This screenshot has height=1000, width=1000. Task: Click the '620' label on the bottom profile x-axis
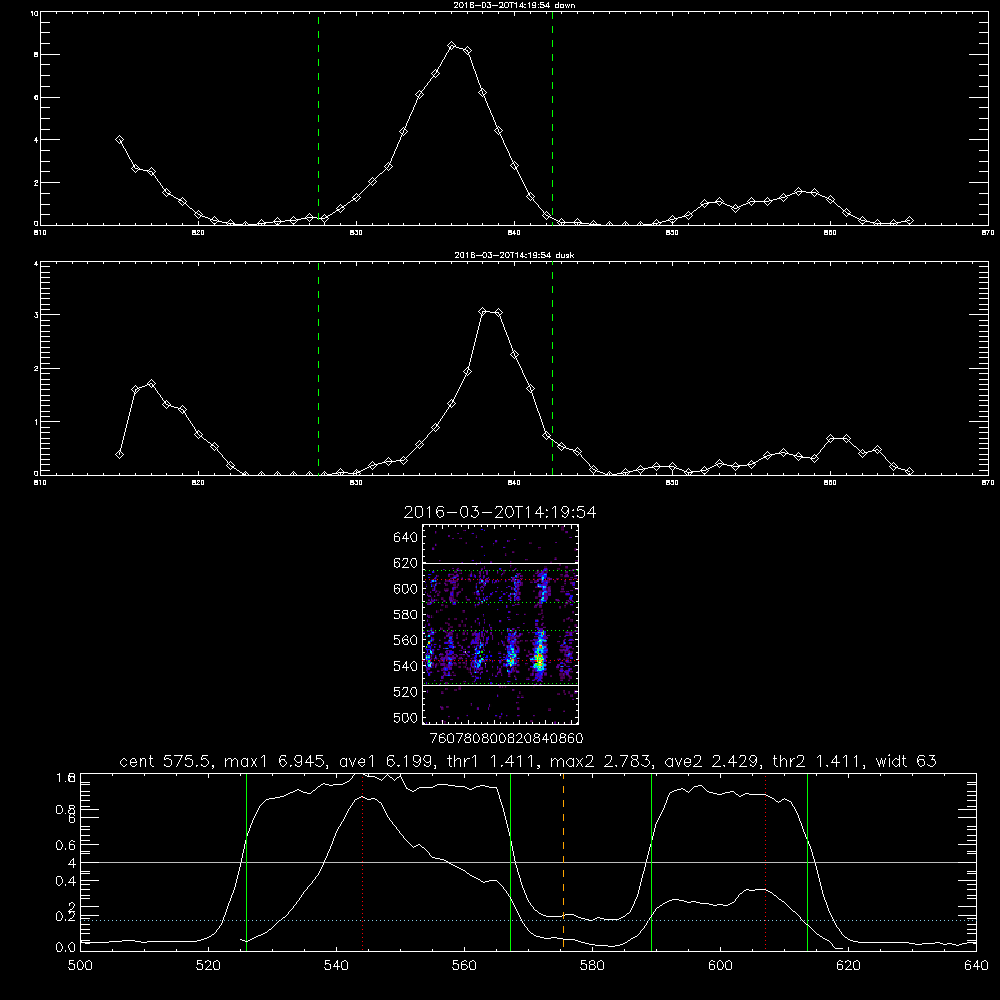coord(848,966)
